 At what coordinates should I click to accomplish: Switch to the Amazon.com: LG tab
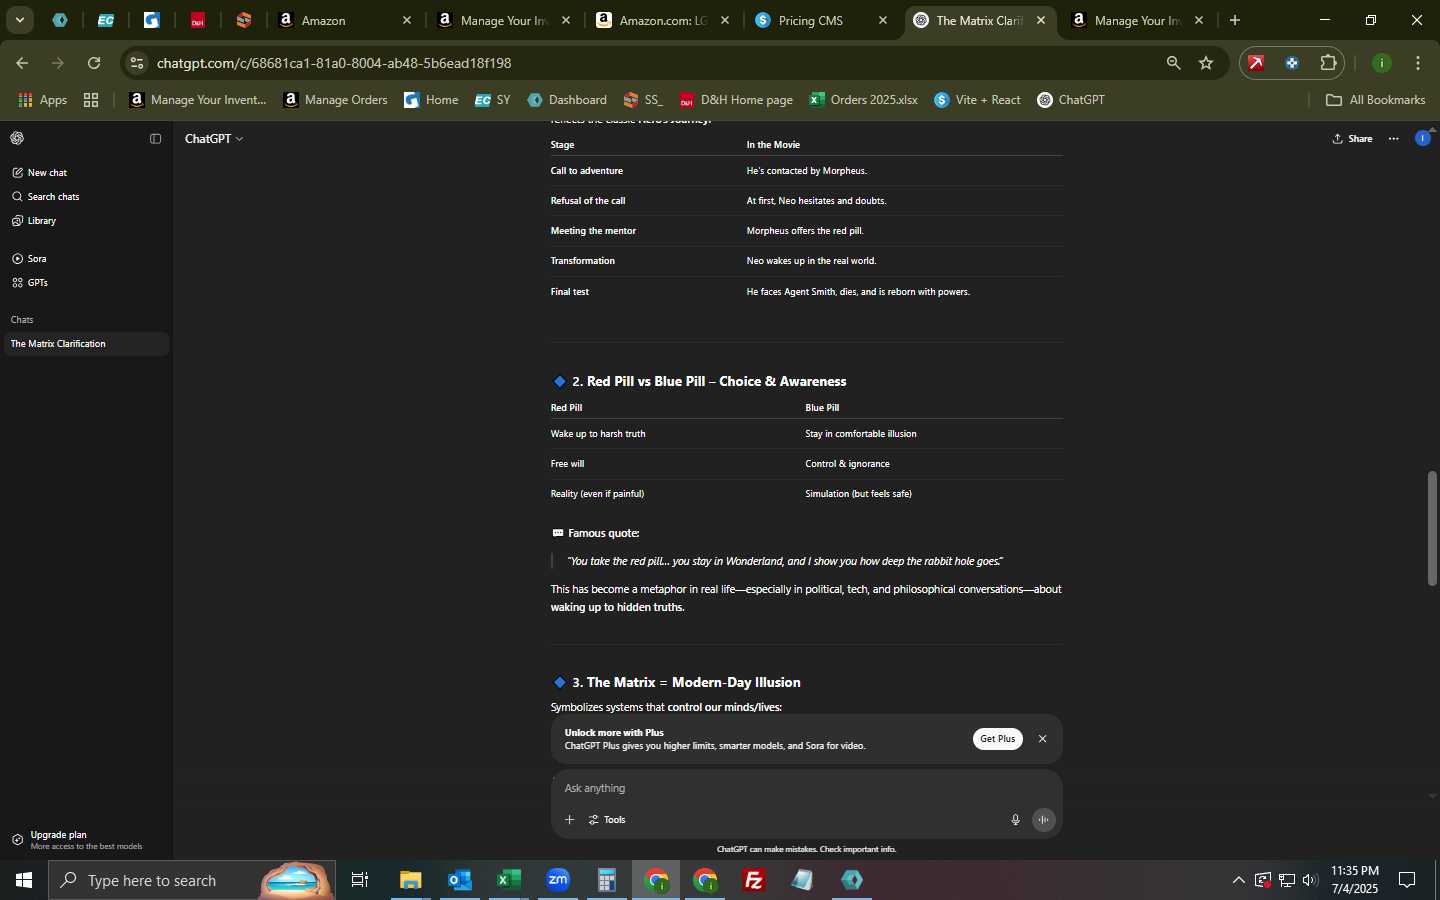click(662, 20)
